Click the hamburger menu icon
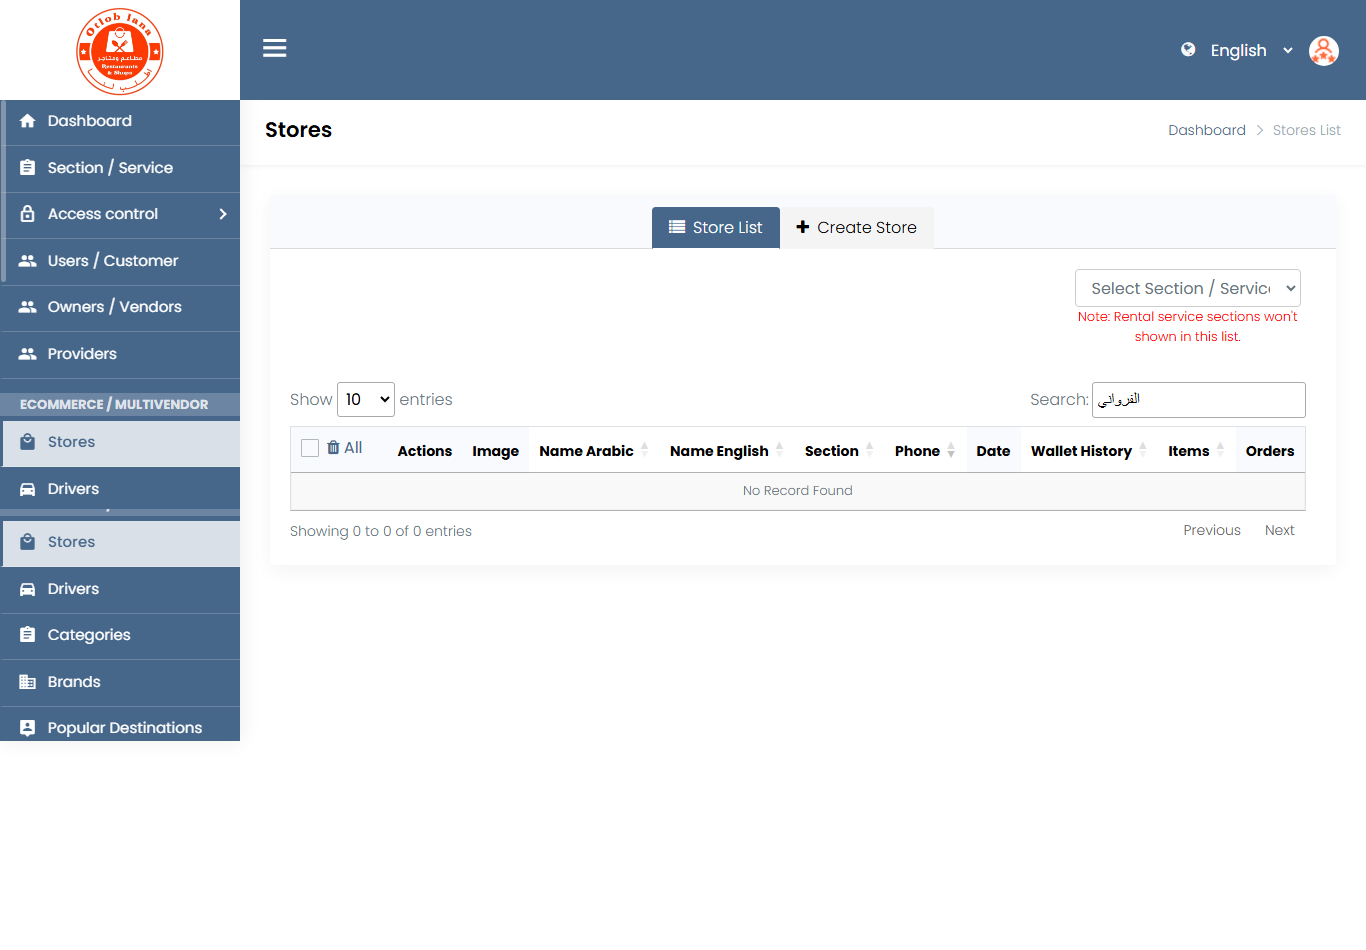1366x950 pixels. pyautogui.click(x=274, y=48)
